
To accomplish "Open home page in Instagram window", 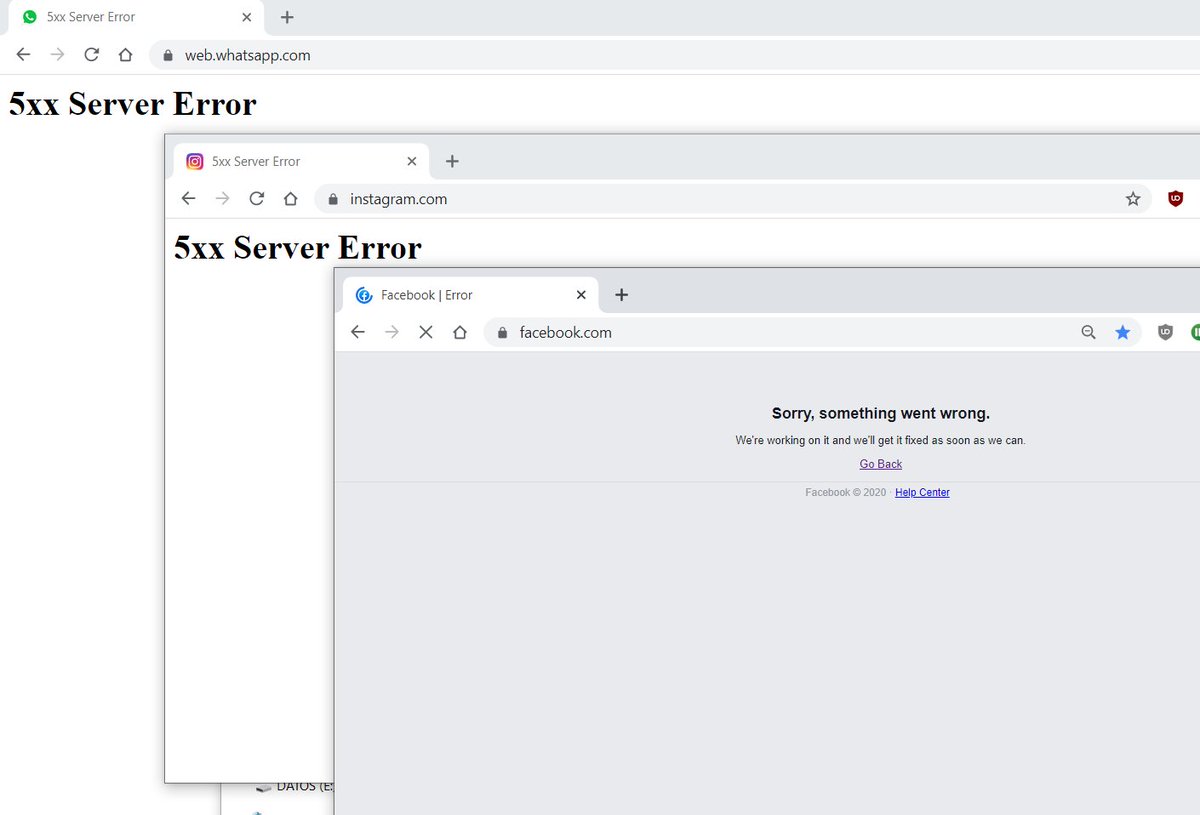I will 290,199.
